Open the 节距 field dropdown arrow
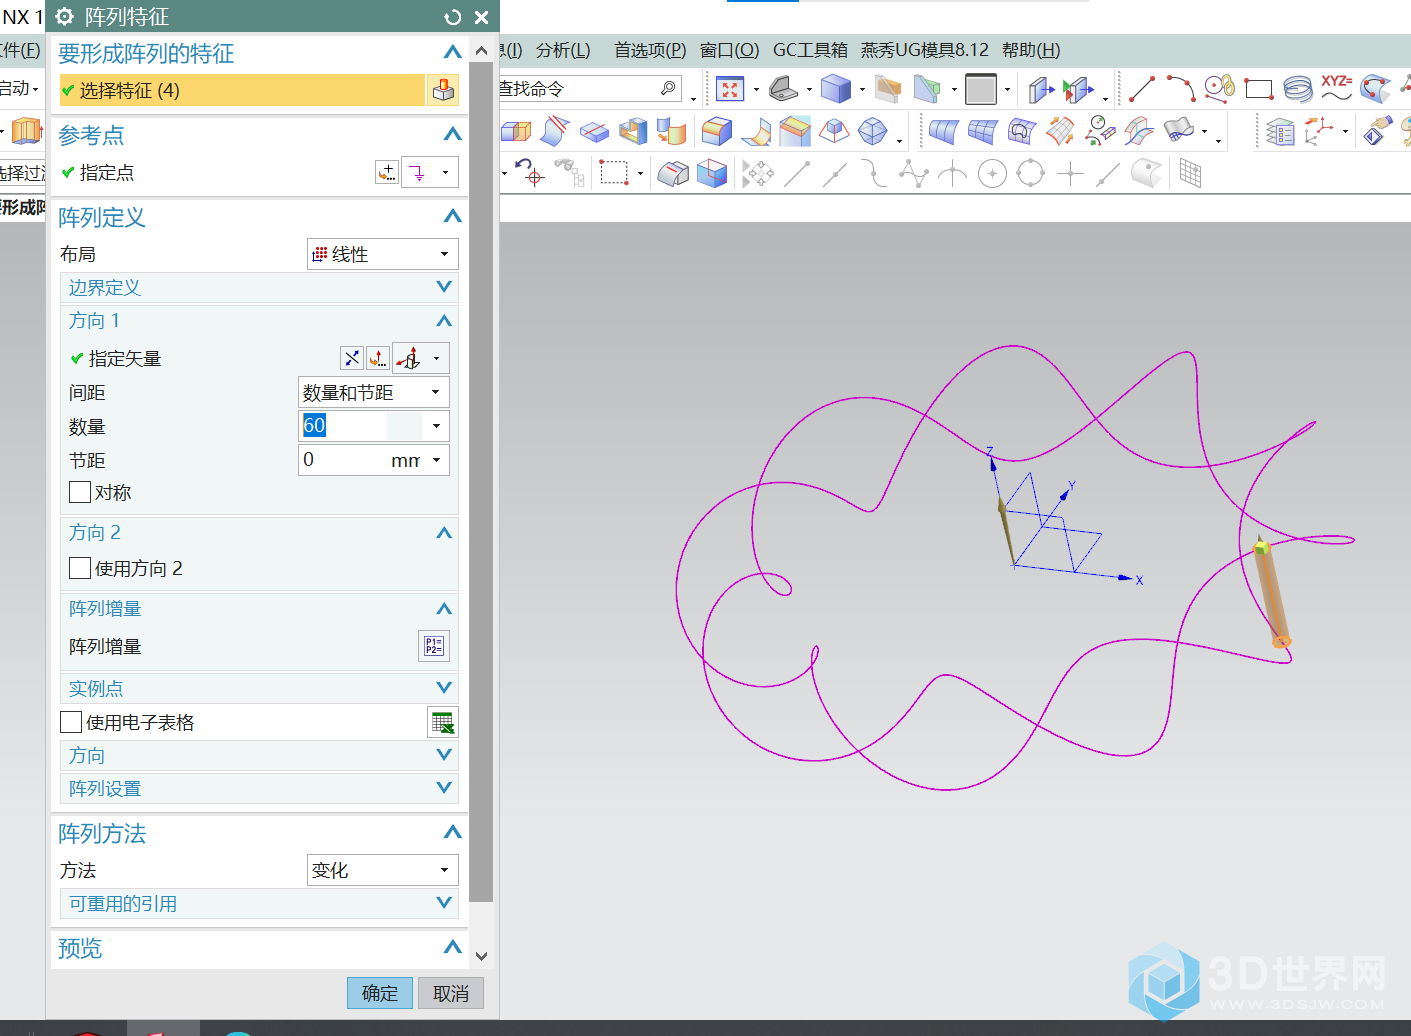 [x=436, y=460]
